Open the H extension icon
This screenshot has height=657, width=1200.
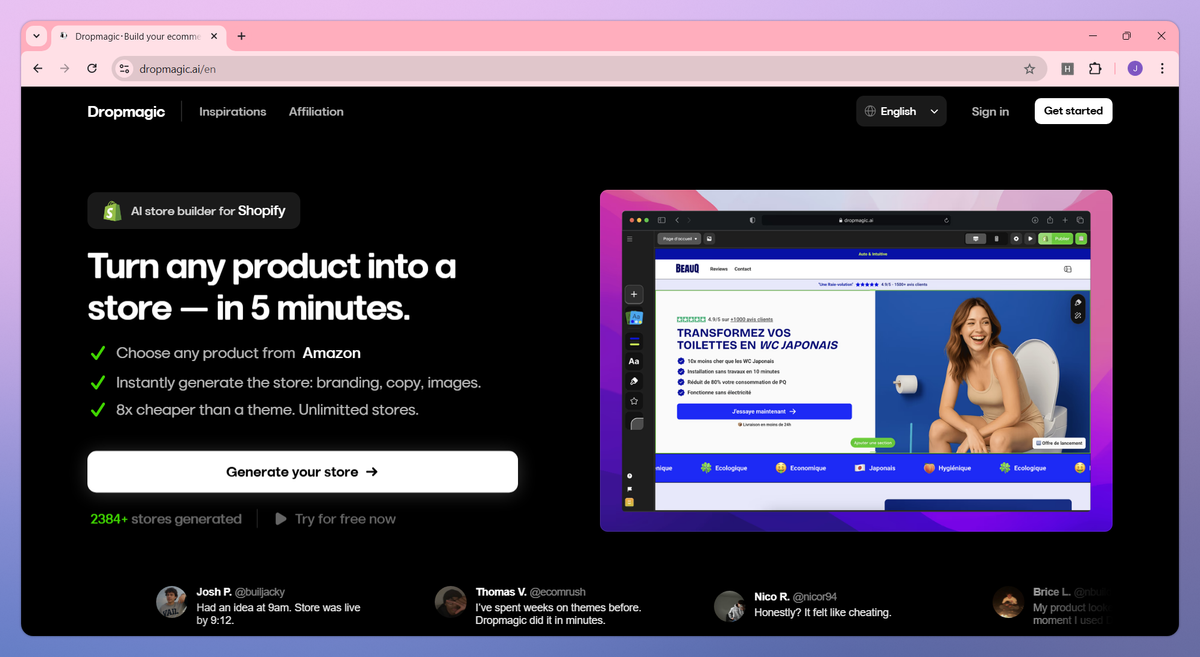pos(1068,69)
